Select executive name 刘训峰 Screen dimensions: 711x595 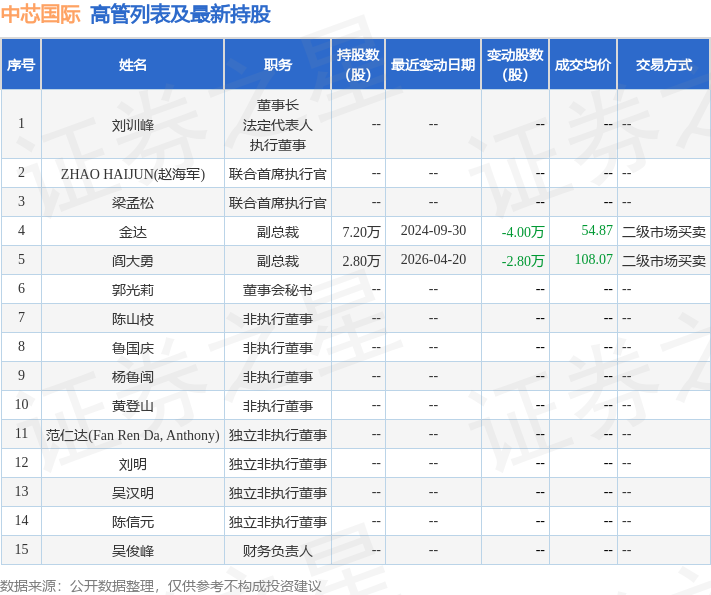132,125
